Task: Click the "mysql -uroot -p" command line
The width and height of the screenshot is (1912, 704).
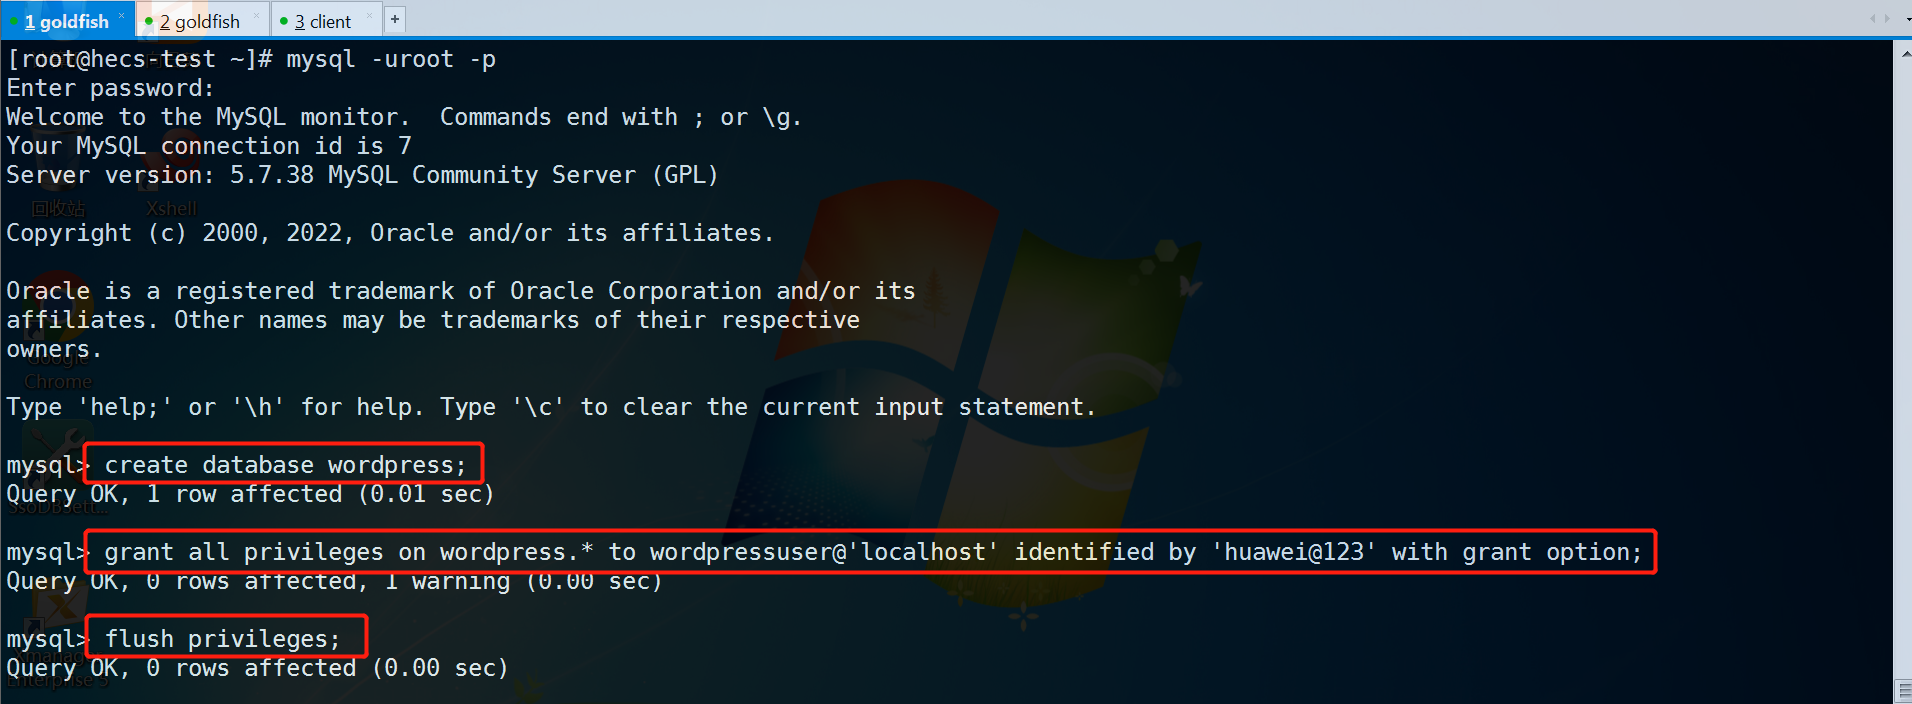Action: pyautogui.click(x=390, y=60)
